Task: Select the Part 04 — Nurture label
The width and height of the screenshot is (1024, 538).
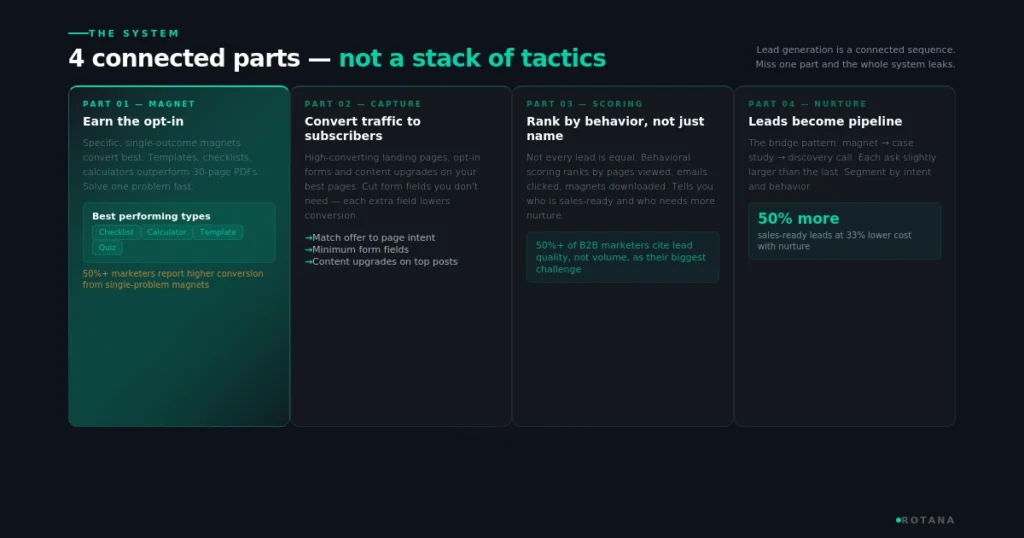Action: pos(807,104)
